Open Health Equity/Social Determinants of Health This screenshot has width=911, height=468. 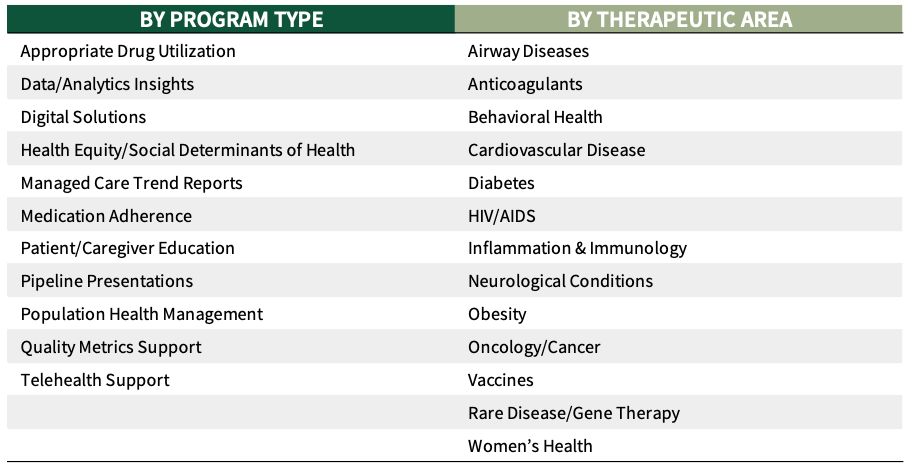point(188,150)
